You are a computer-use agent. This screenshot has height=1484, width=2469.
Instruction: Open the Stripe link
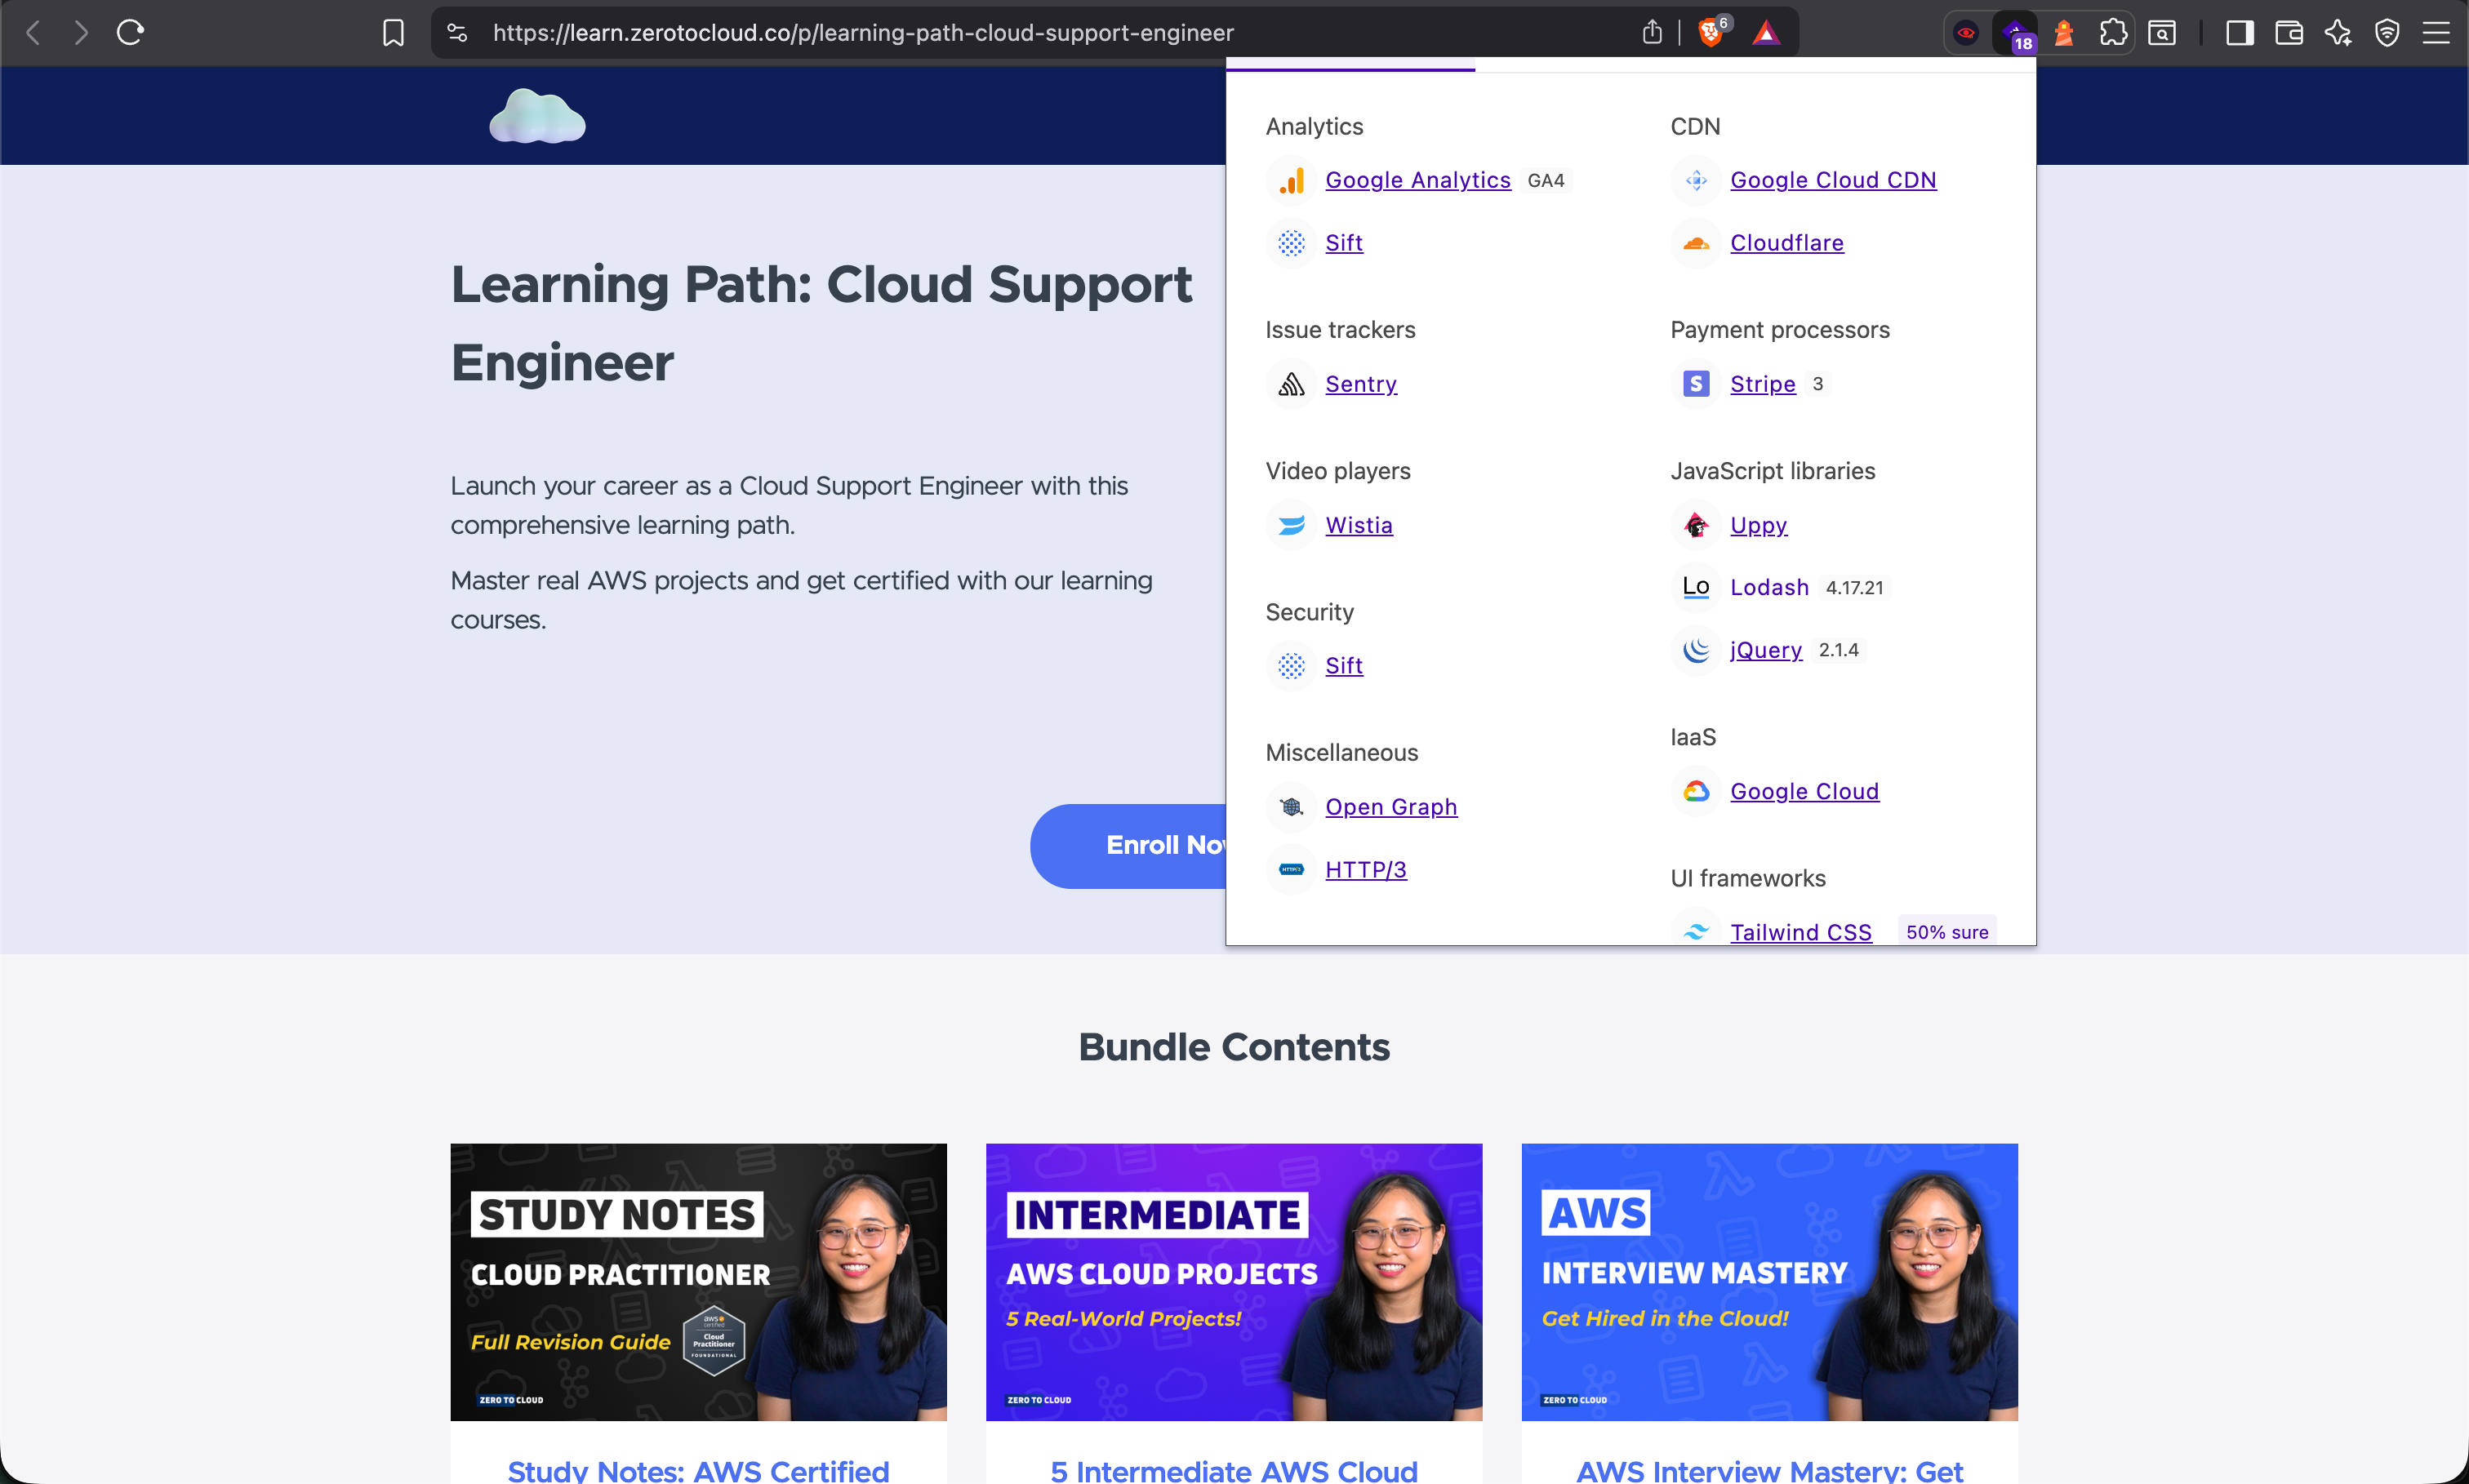pyautogui.click(x=1762, y=384)
